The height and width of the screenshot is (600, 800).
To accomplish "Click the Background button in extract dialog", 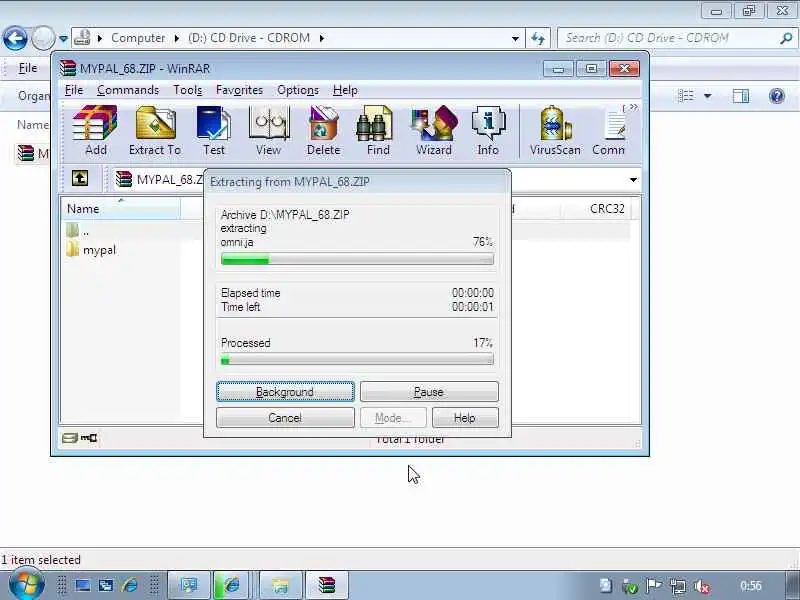I will [285, 392].
